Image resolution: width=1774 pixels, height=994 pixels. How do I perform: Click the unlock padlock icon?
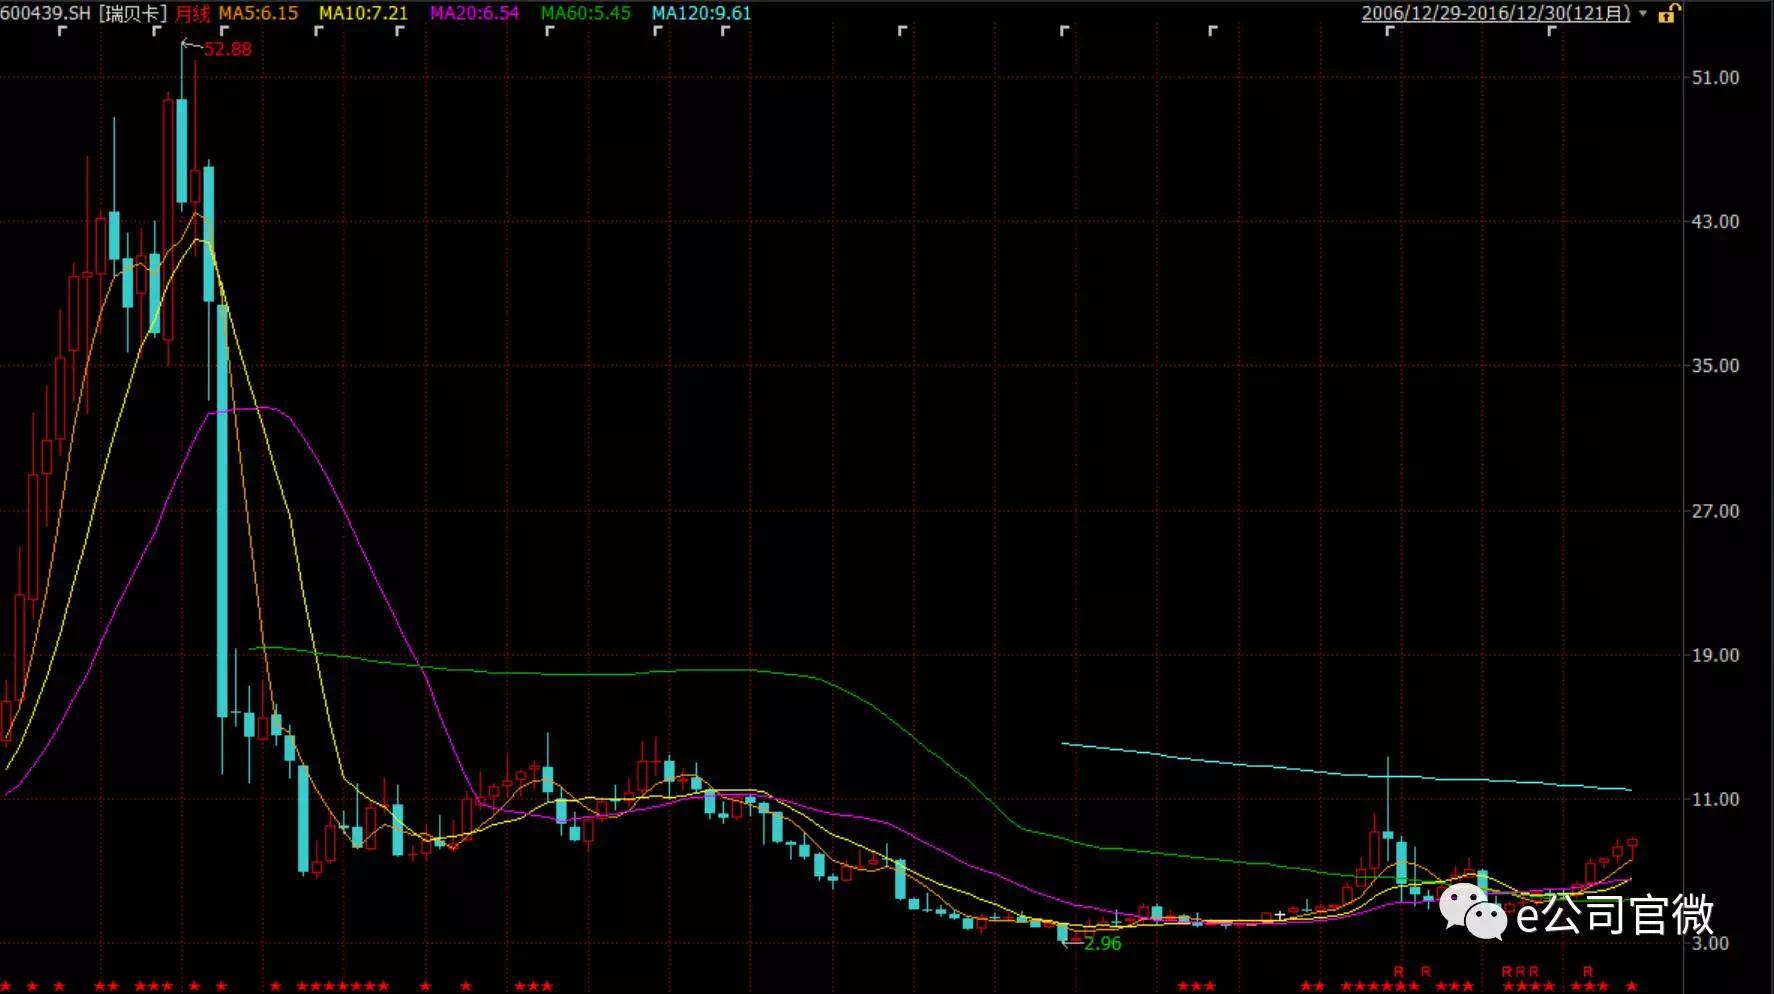point(1668,13)
